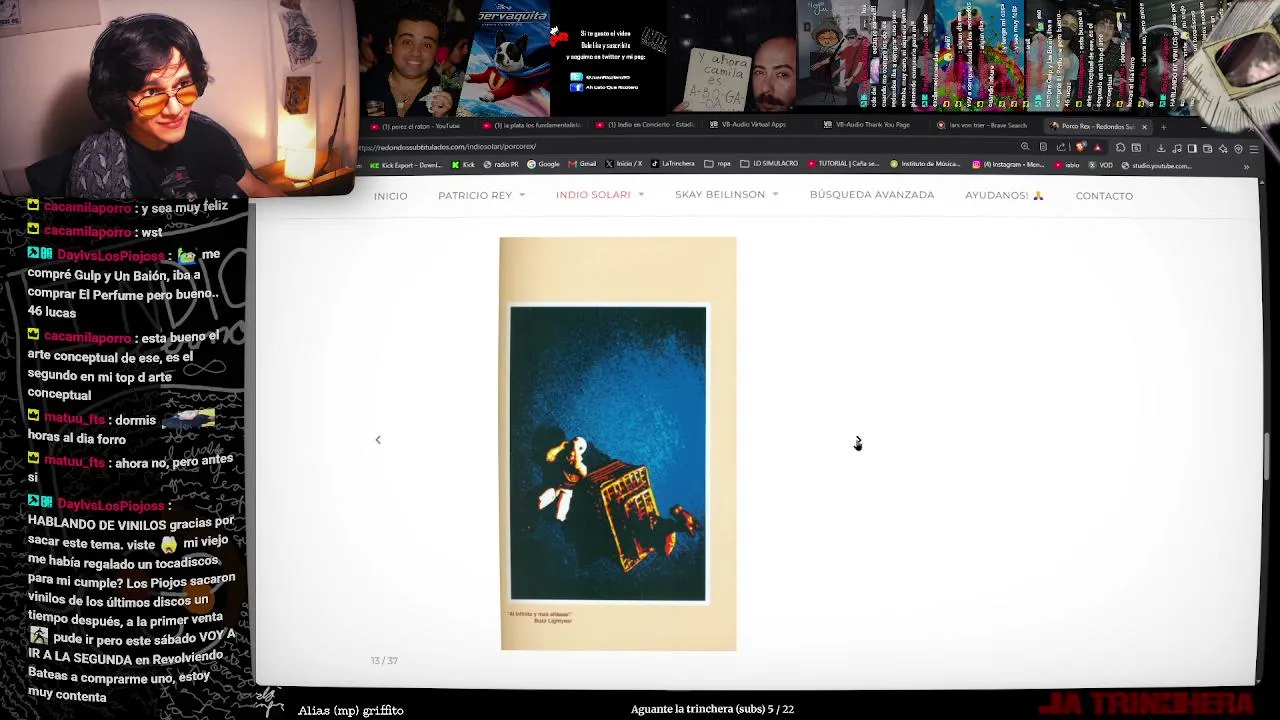The height and width of the screenshot is (720, 1280).
Task: Go to the previous gallery image
Action: (378, 440)
